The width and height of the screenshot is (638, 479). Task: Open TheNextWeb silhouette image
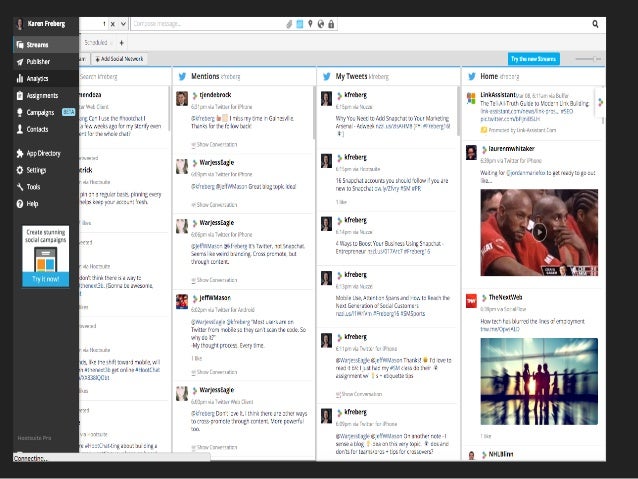(539, 381)
